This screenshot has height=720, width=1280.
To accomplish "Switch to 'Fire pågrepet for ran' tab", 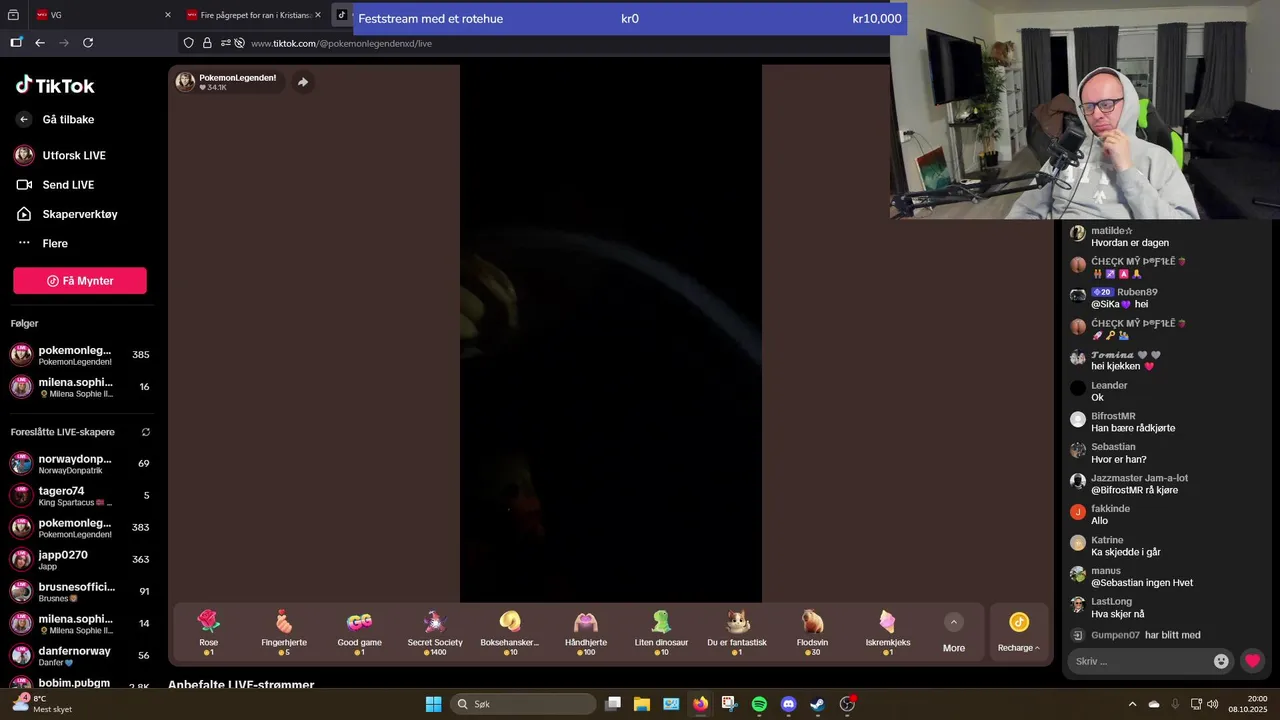I will [x=252, y=15].
